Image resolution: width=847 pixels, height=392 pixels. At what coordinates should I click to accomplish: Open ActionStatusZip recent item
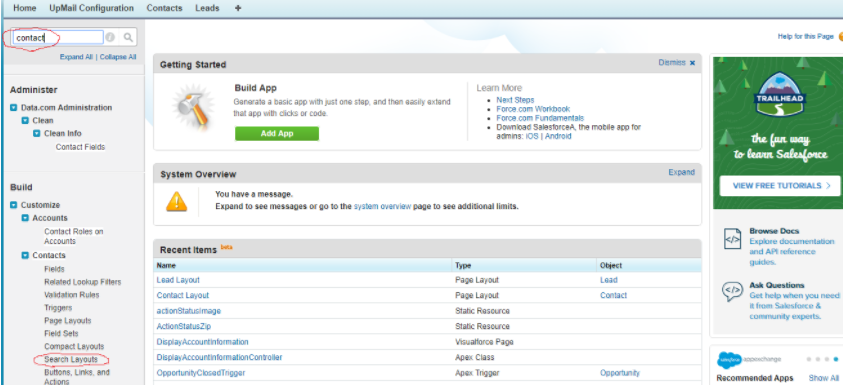(x=184, y=326)
